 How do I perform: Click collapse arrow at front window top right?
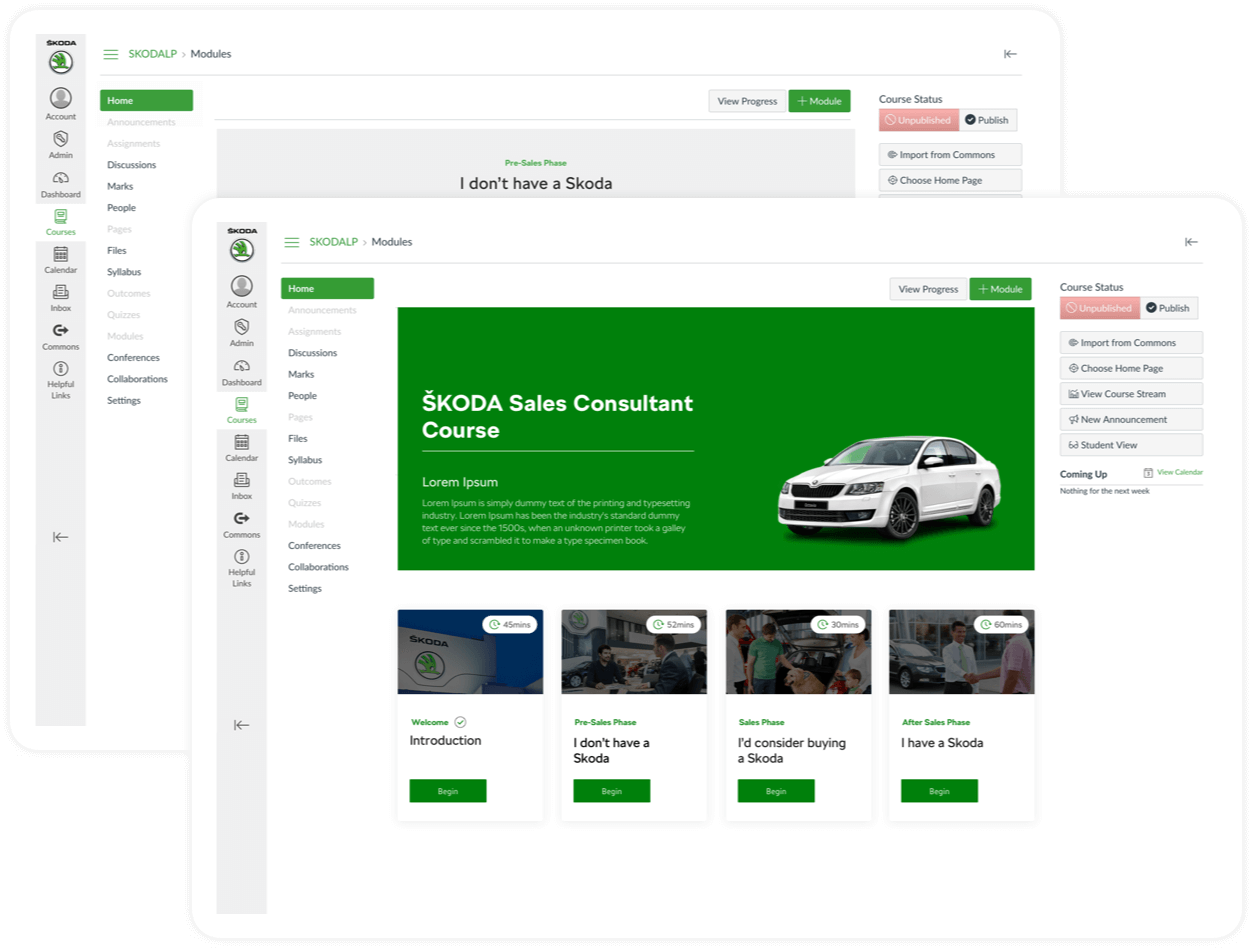coord(1191,242)
